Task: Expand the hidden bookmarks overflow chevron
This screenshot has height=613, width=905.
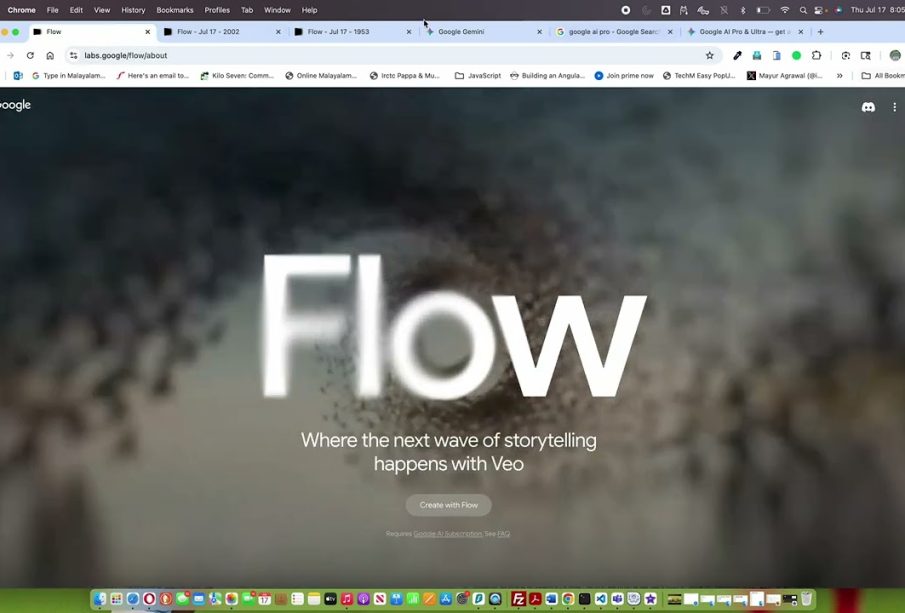Action: [840, 76]
